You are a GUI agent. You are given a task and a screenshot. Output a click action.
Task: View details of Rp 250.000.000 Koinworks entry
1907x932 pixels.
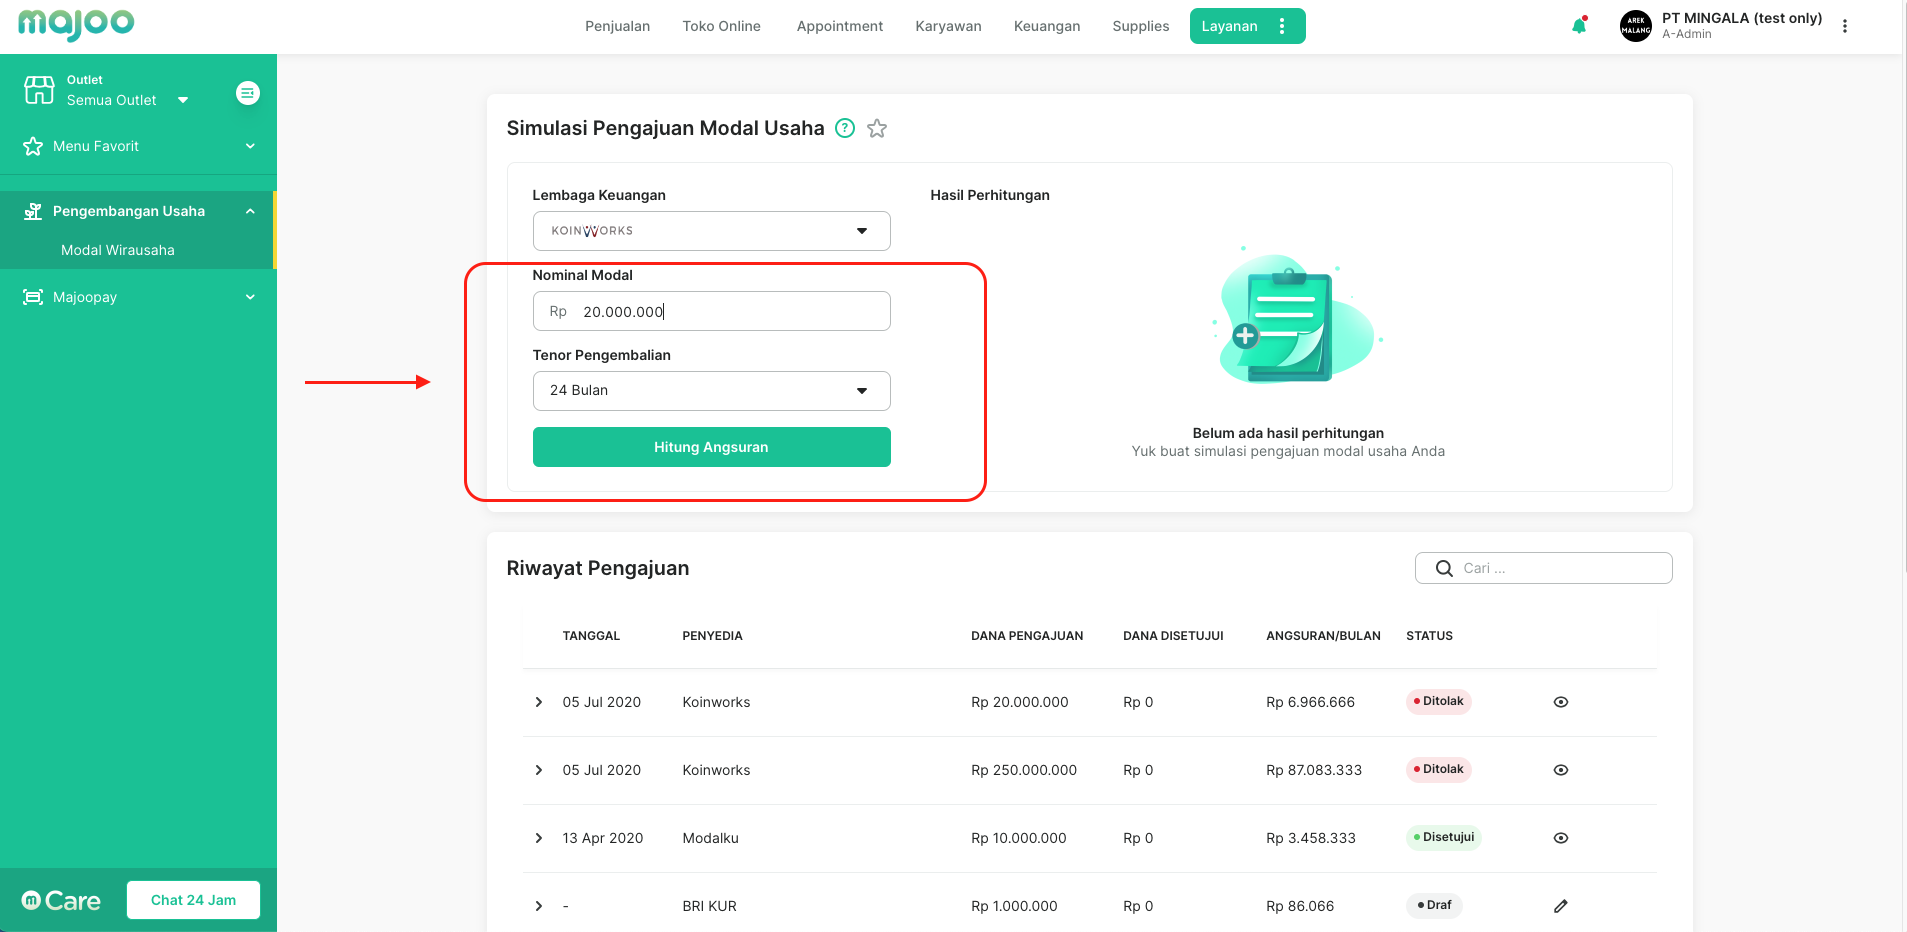coord(1561,770)
